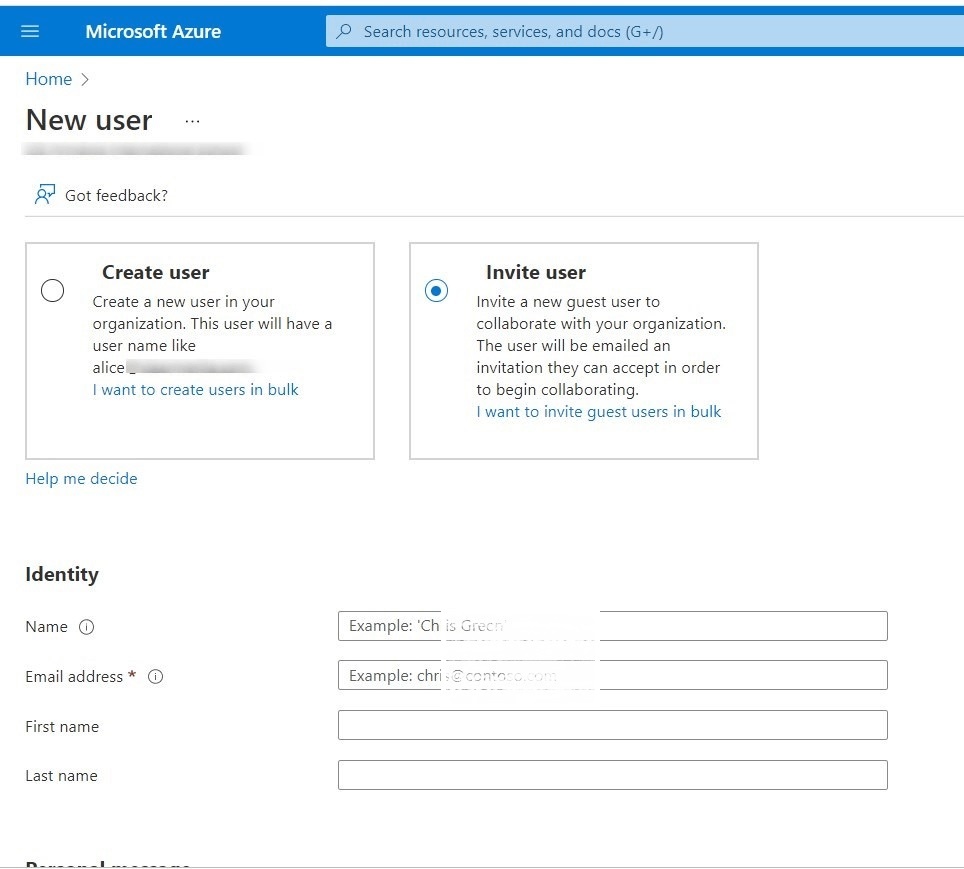Open 'I want to invite guest users in bulk'
The height and width of the screenshot is (869, 964).
(599, 411)
